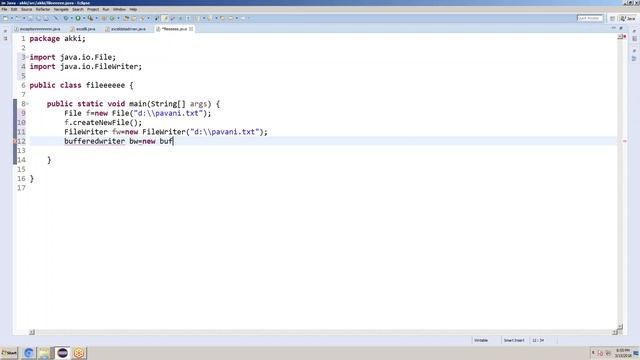Click the 'bufferedwriter' word on line 12
640x360 pixels.
click(95, 141)
